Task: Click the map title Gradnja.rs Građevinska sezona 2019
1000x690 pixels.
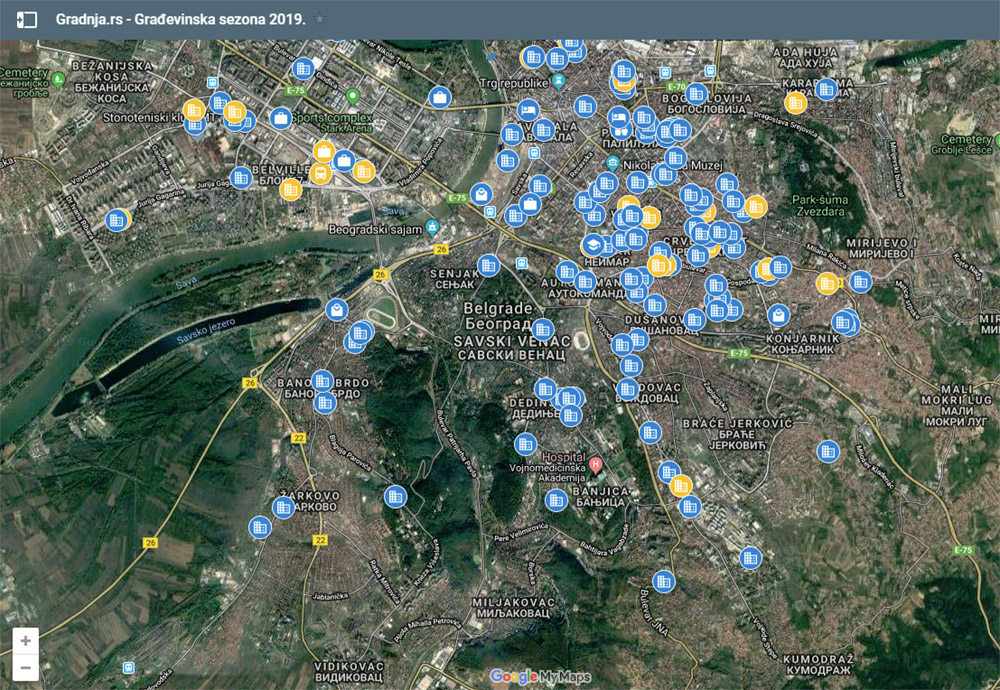Action: (181, 19)
